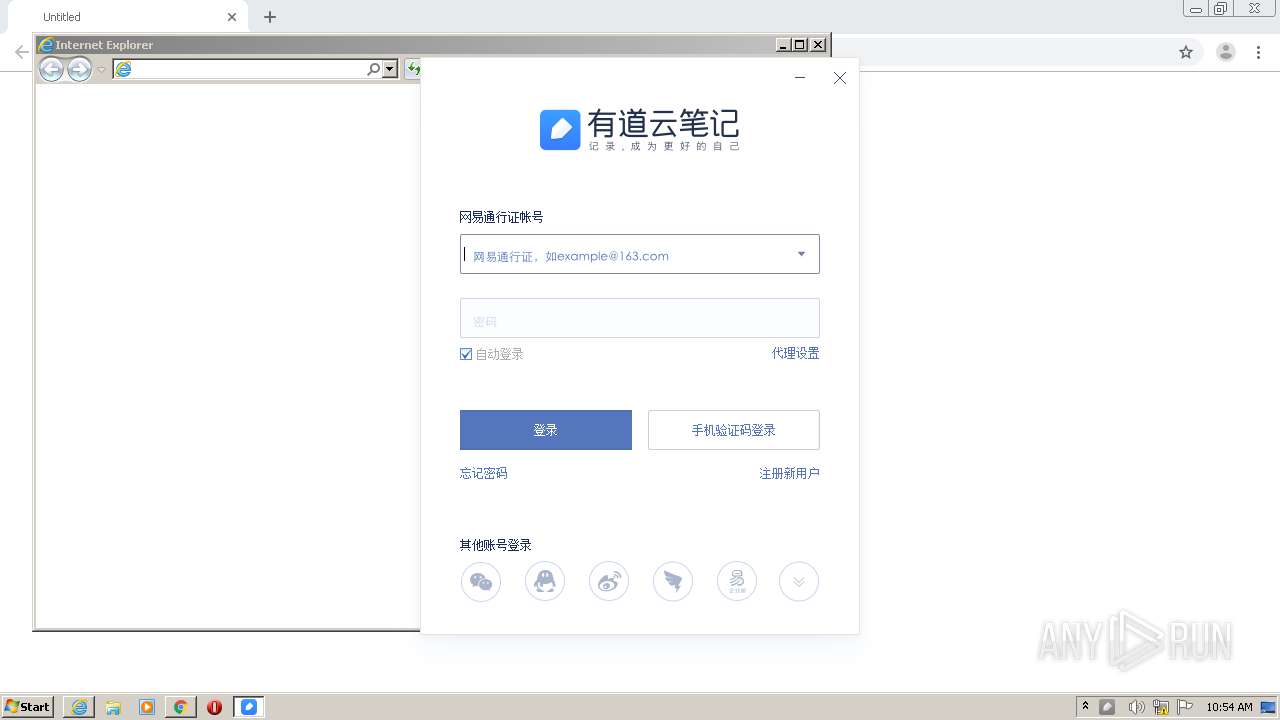Click the Youdao Note logo icon
The width and height of the screenshot is (1280, 720).
(x=560, y=130)
